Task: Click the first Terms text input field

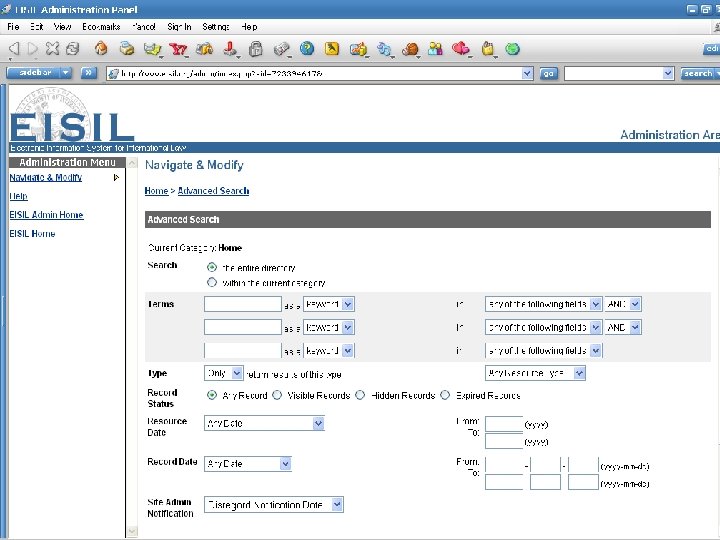Action: (242, 304)
